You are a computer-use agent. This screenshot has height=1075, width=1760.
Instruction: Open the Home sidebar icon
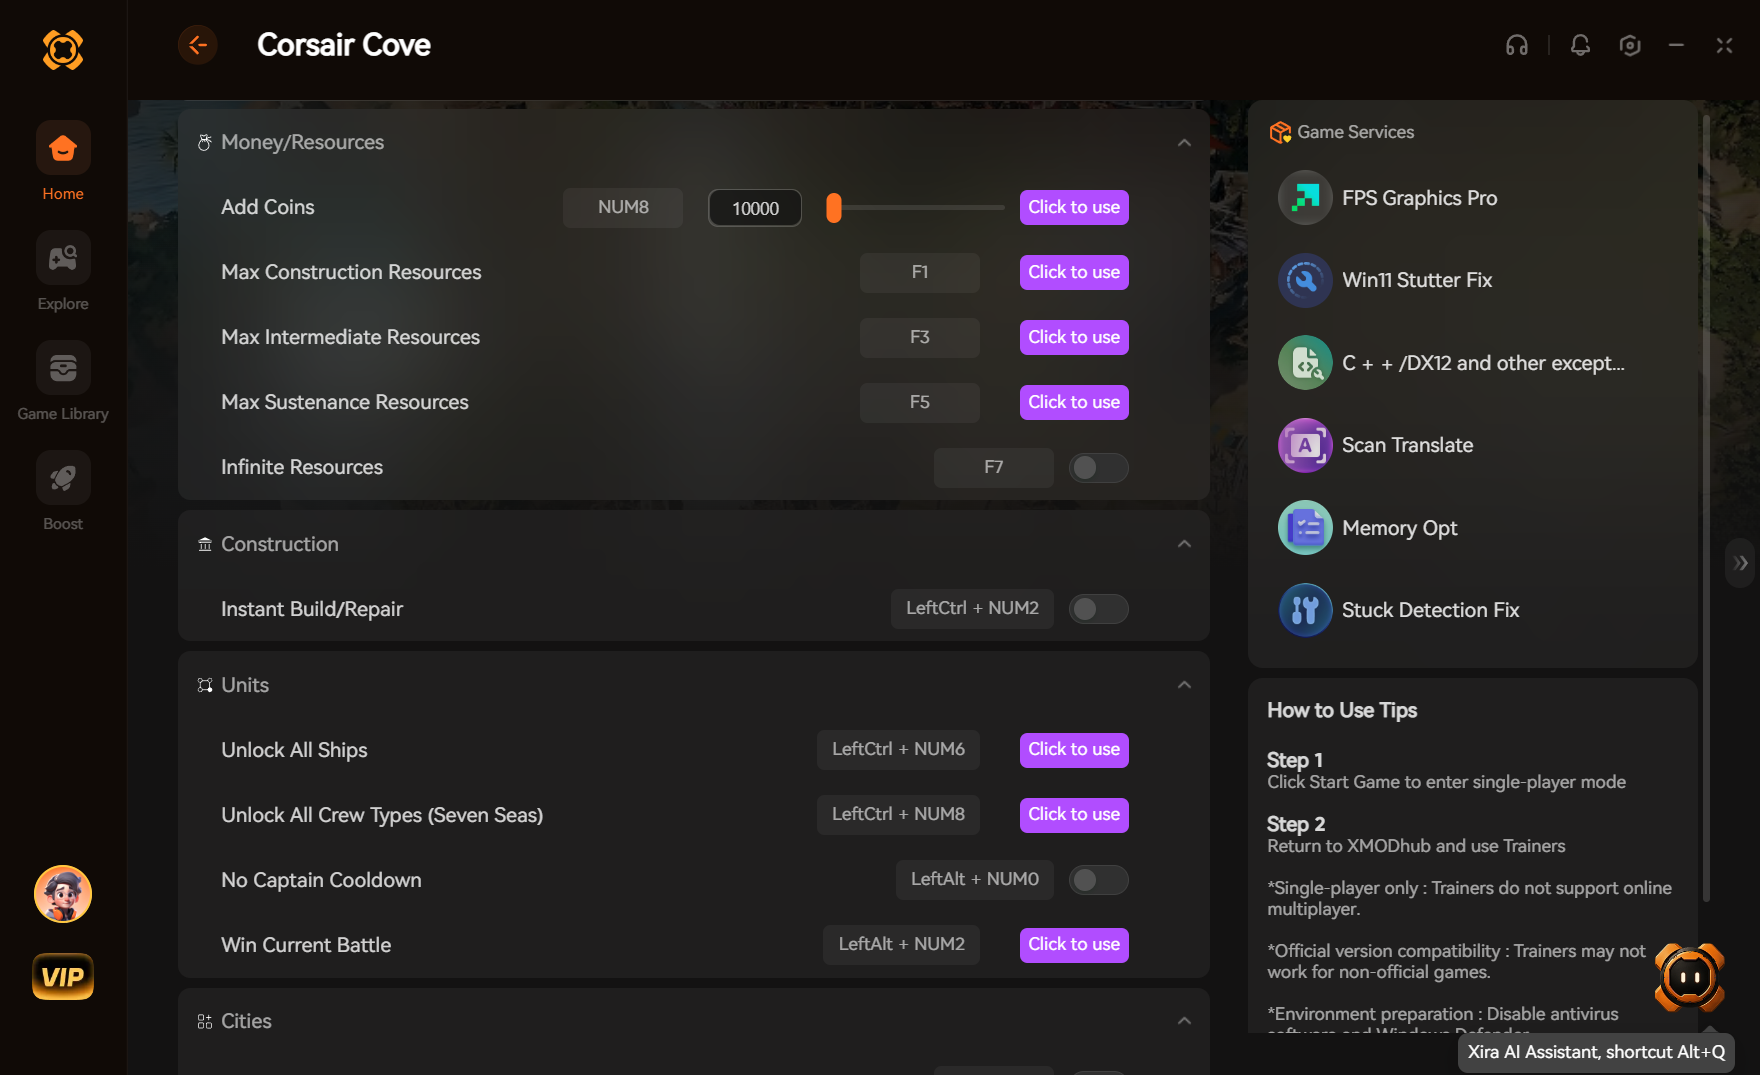click(63, 148)
